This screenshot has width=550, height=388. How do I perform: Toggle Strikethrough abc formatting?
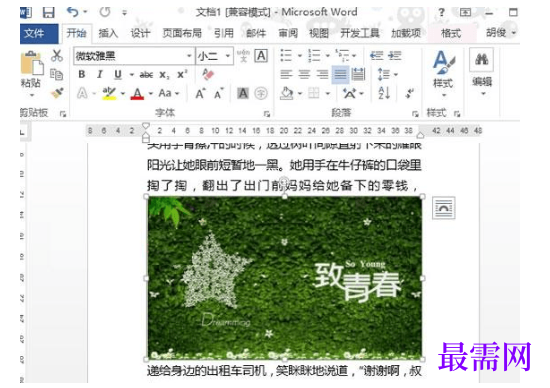[x=146, y=75]
